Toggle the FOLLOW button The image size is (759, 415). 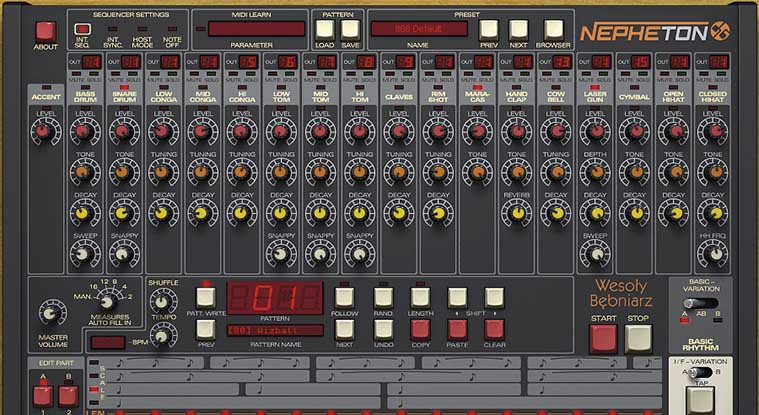point(345,298)
